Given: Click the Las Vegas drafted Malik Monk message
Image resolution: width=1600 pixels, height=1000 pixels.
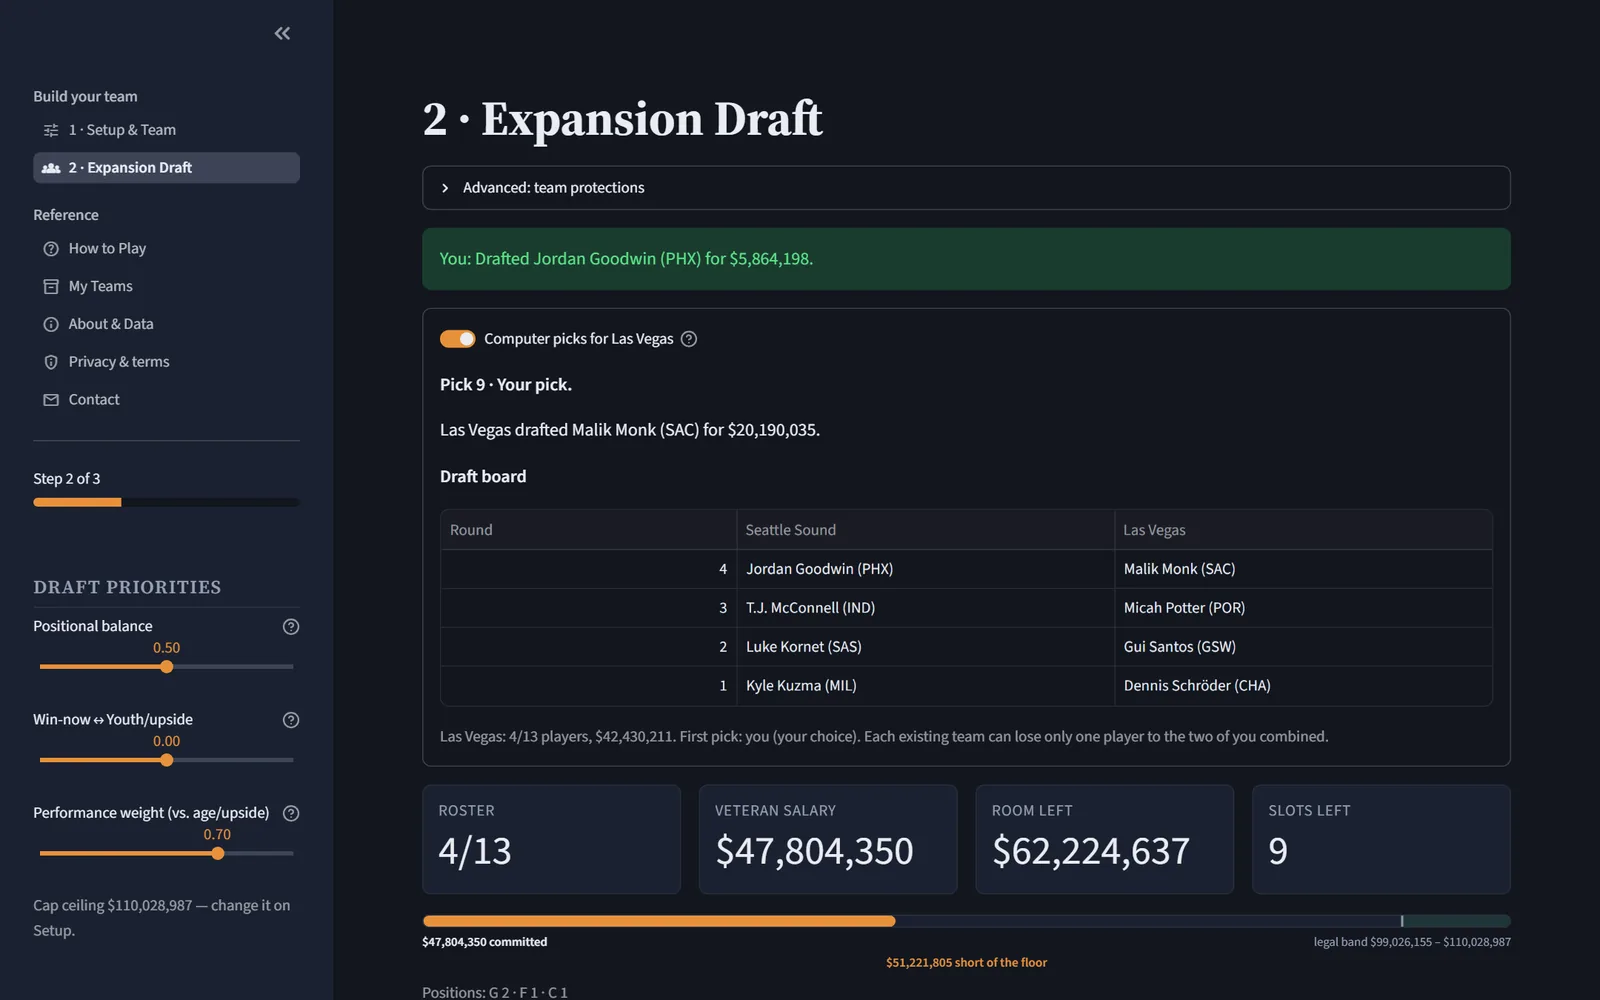Looking at the screenshot, I should coord(630,430).
